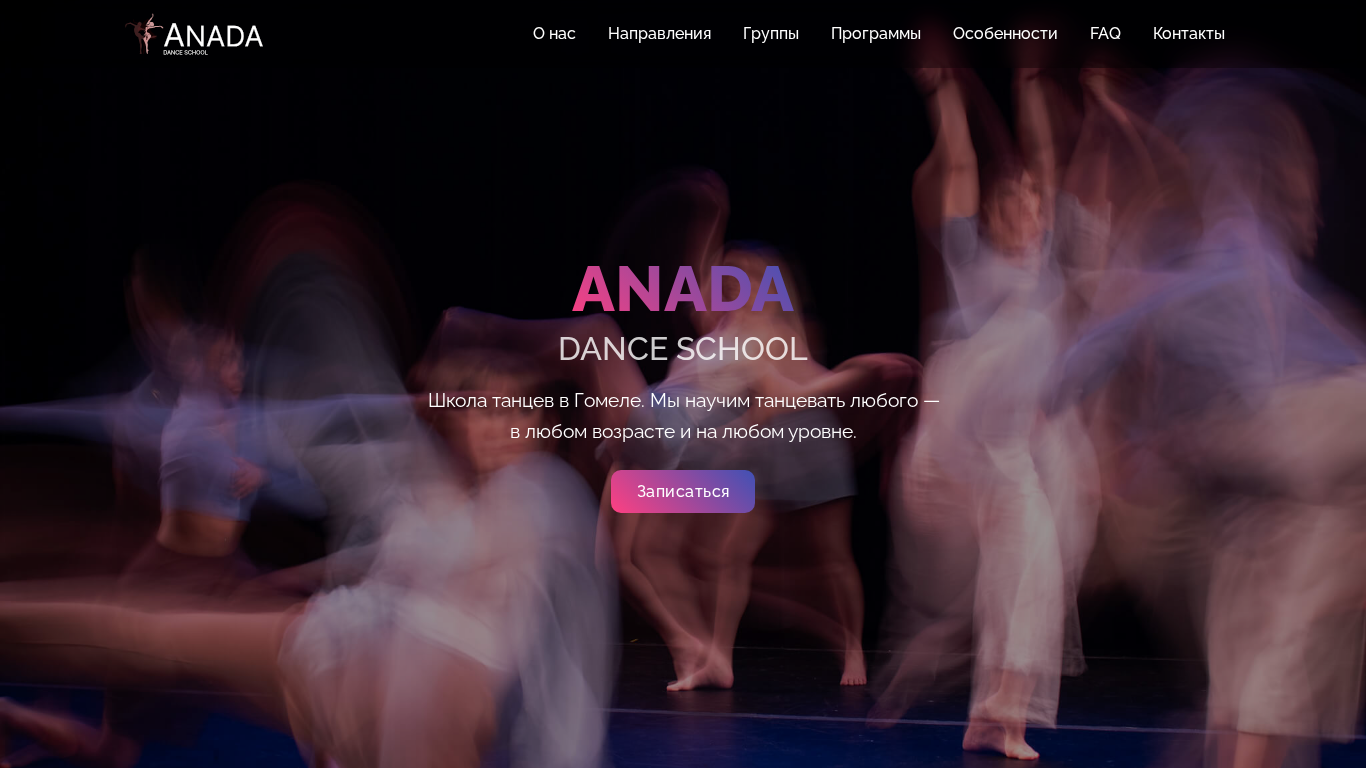Click the dancer figure icon in logo
The image size is (1366, 768).
pyautogui.click(x=145, y=33)
